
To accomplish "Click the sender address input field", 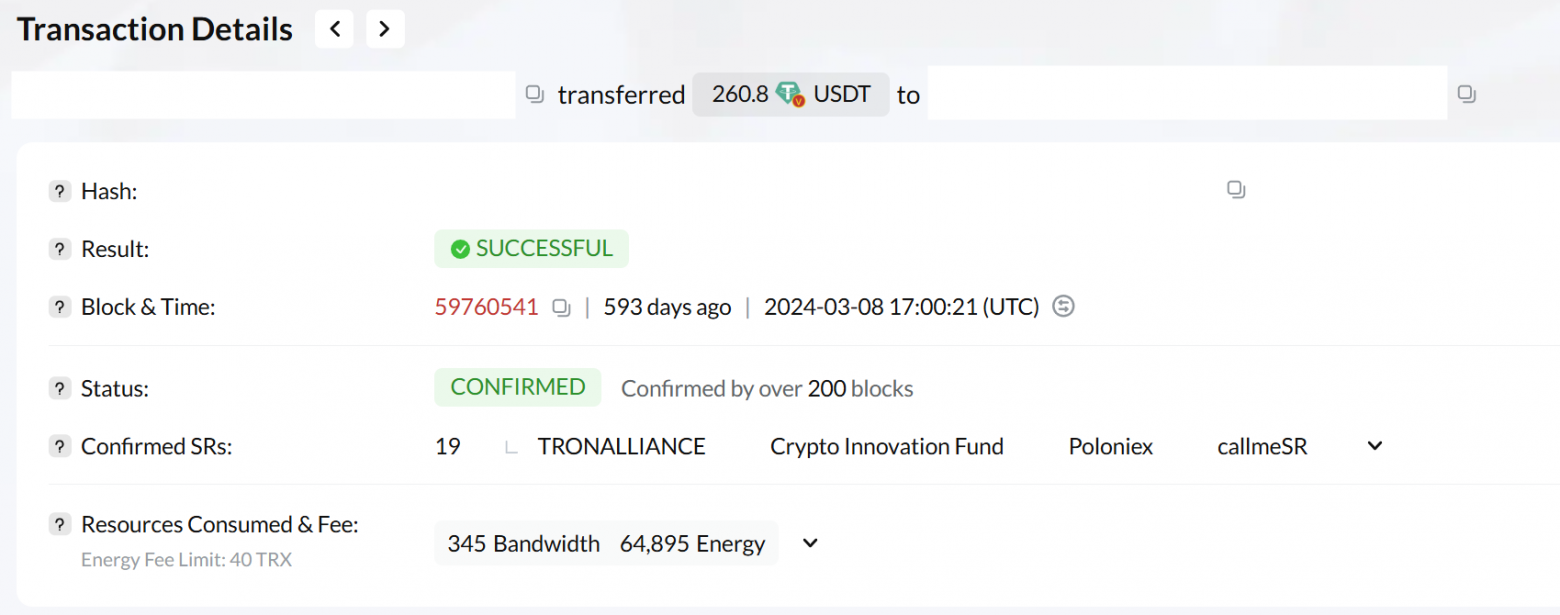I will pos(260,93).
